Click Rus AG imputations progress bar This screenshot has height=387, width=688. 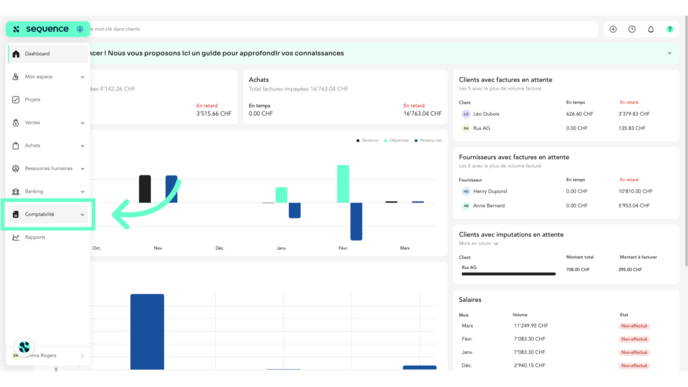coord(509,274)
